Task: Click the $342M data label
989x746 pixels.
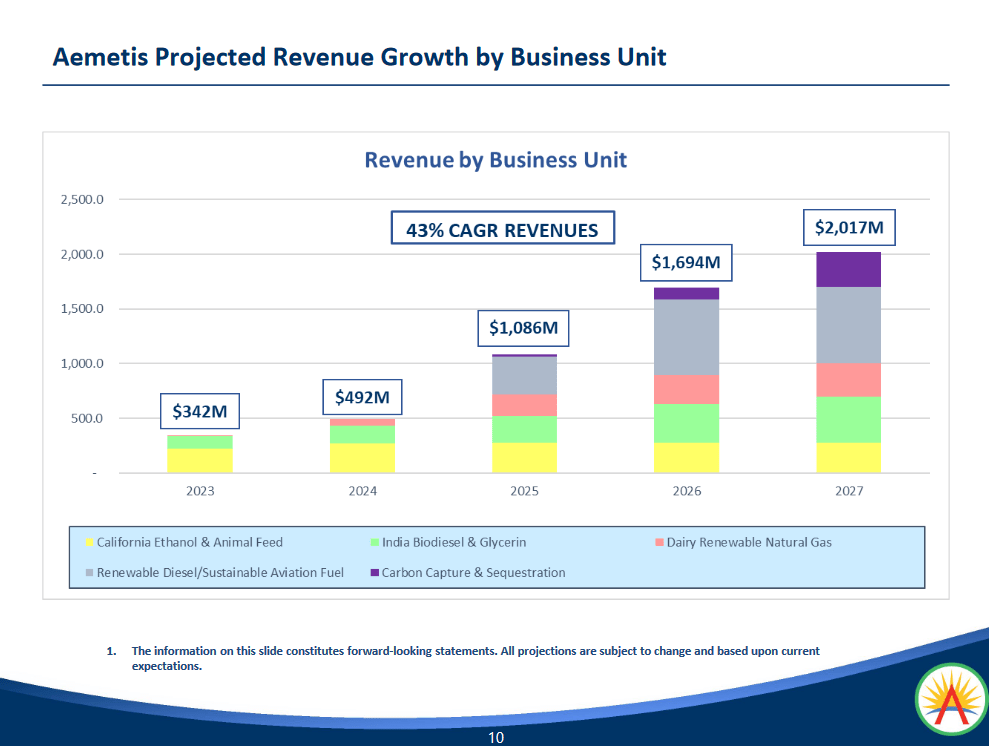Action: click(199, 411)
